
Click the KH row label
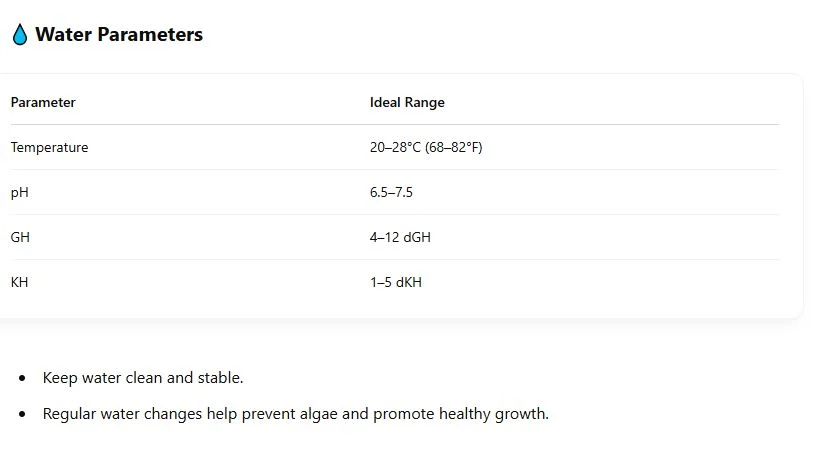click(19, 282)
